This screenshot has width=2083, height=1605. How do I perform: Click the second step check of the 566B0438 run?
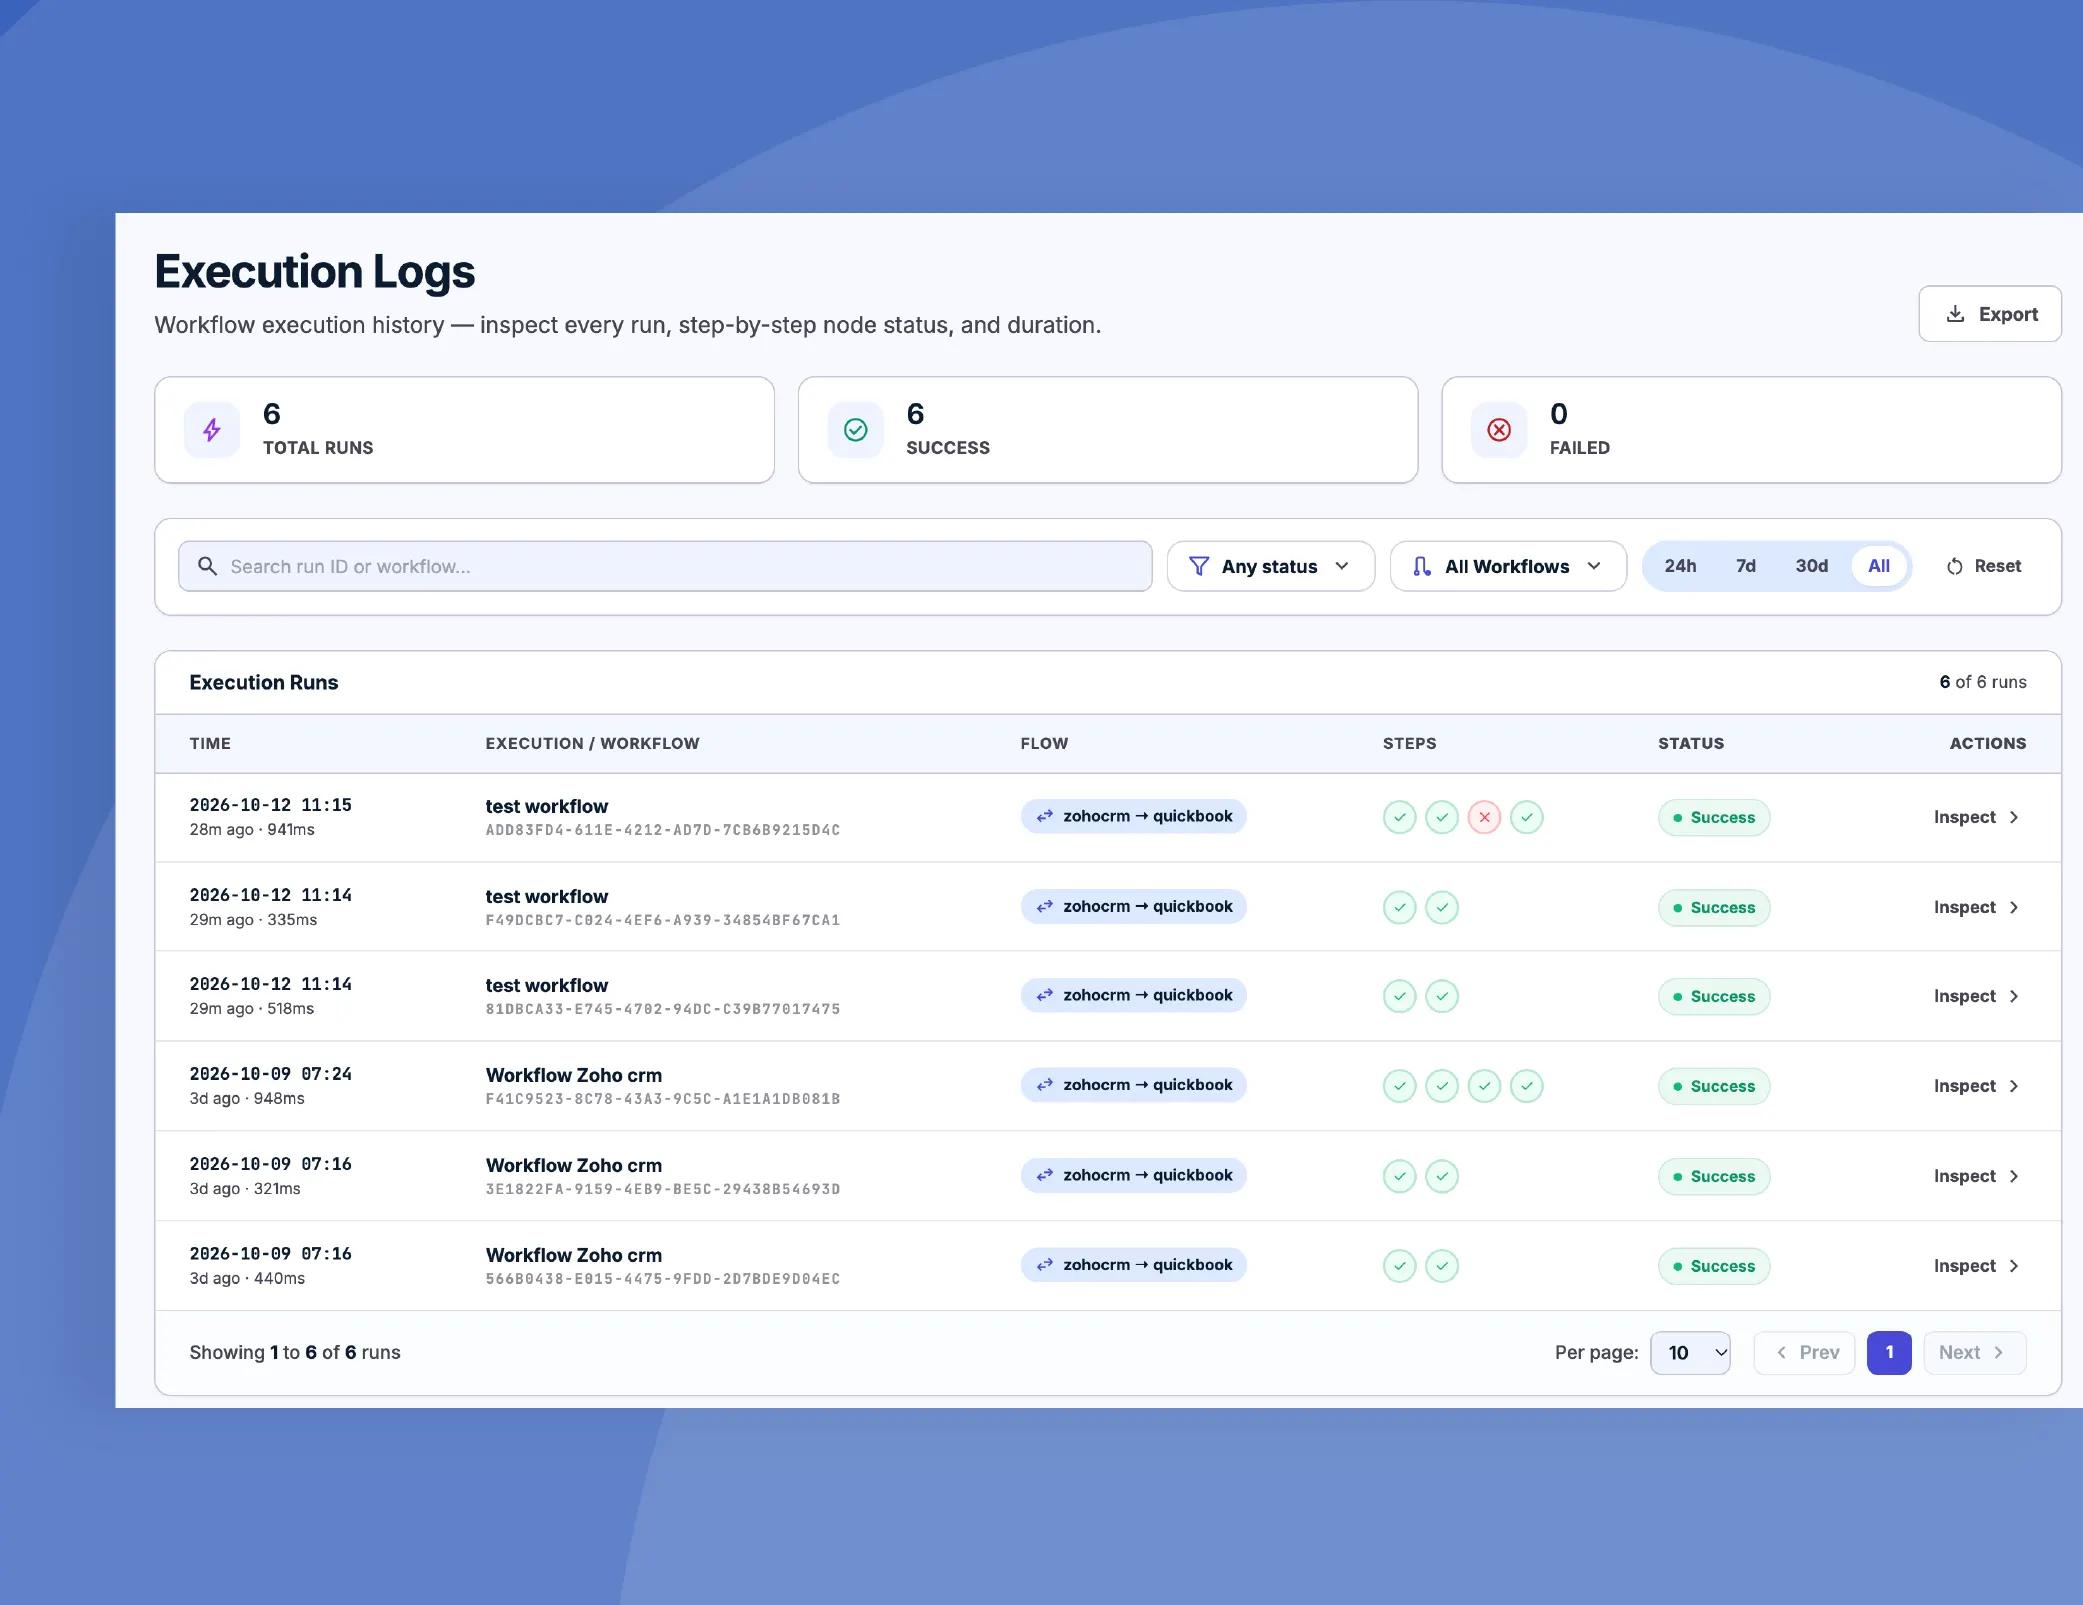(x=1441, y=1266)
